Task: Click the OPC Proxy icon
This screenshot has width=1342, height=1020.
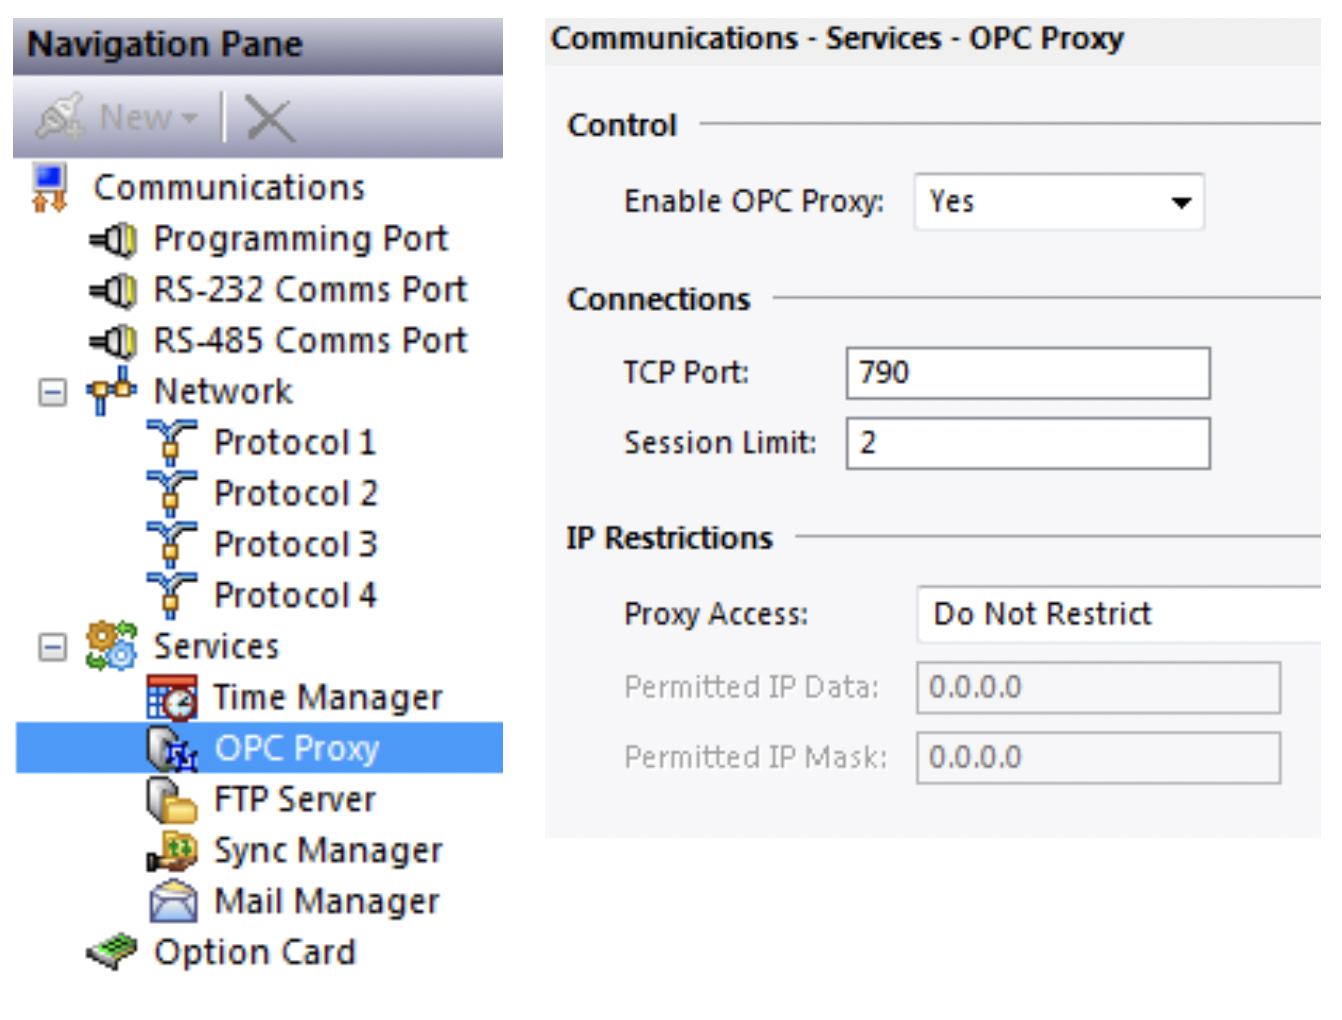Action: 172,749
